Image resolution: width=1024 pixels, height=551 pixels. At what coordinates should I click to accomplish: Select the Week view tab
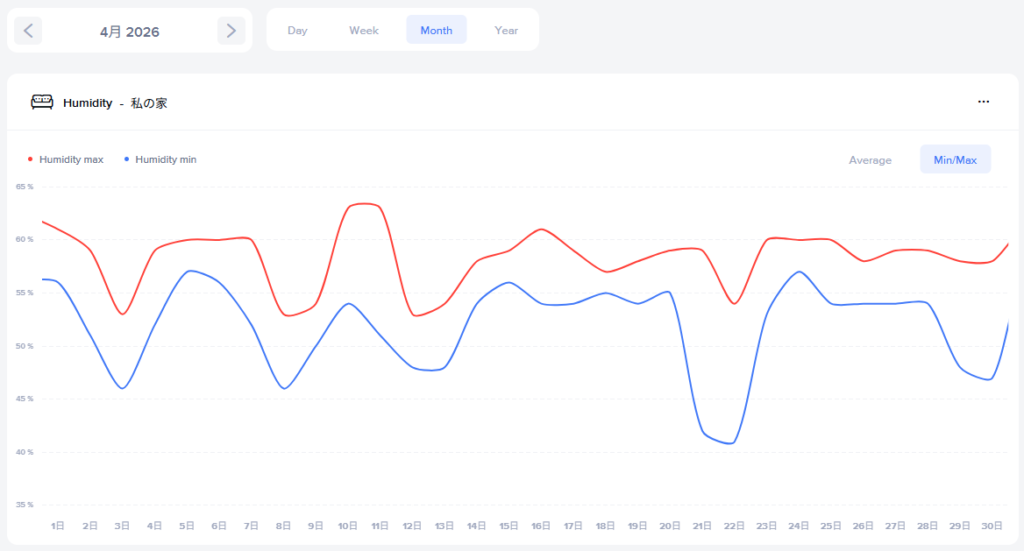[x=364, y=30]
